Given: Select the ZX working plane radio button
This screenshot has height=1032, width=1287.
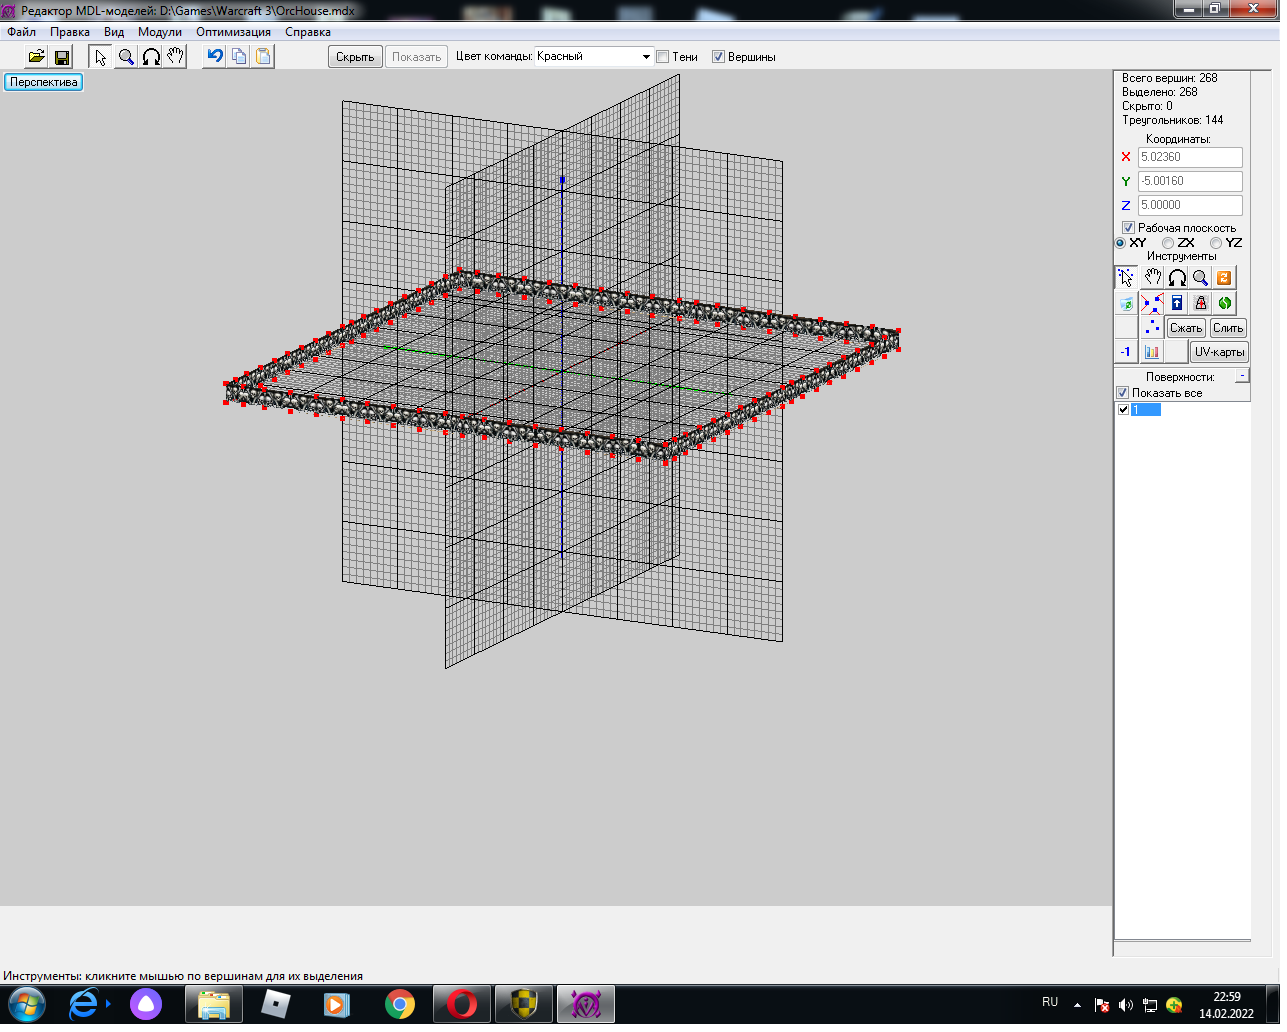Looking at the screenshot, I should 1168,243.
